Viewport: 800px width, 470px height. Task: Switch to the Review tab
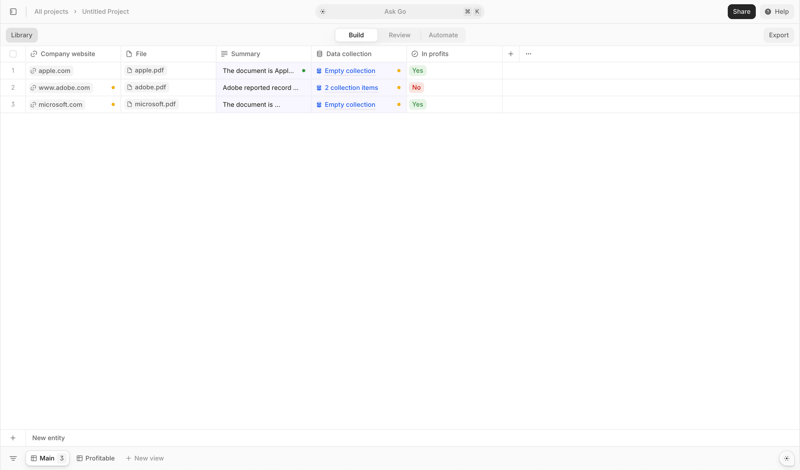click(x=399, y=35)
